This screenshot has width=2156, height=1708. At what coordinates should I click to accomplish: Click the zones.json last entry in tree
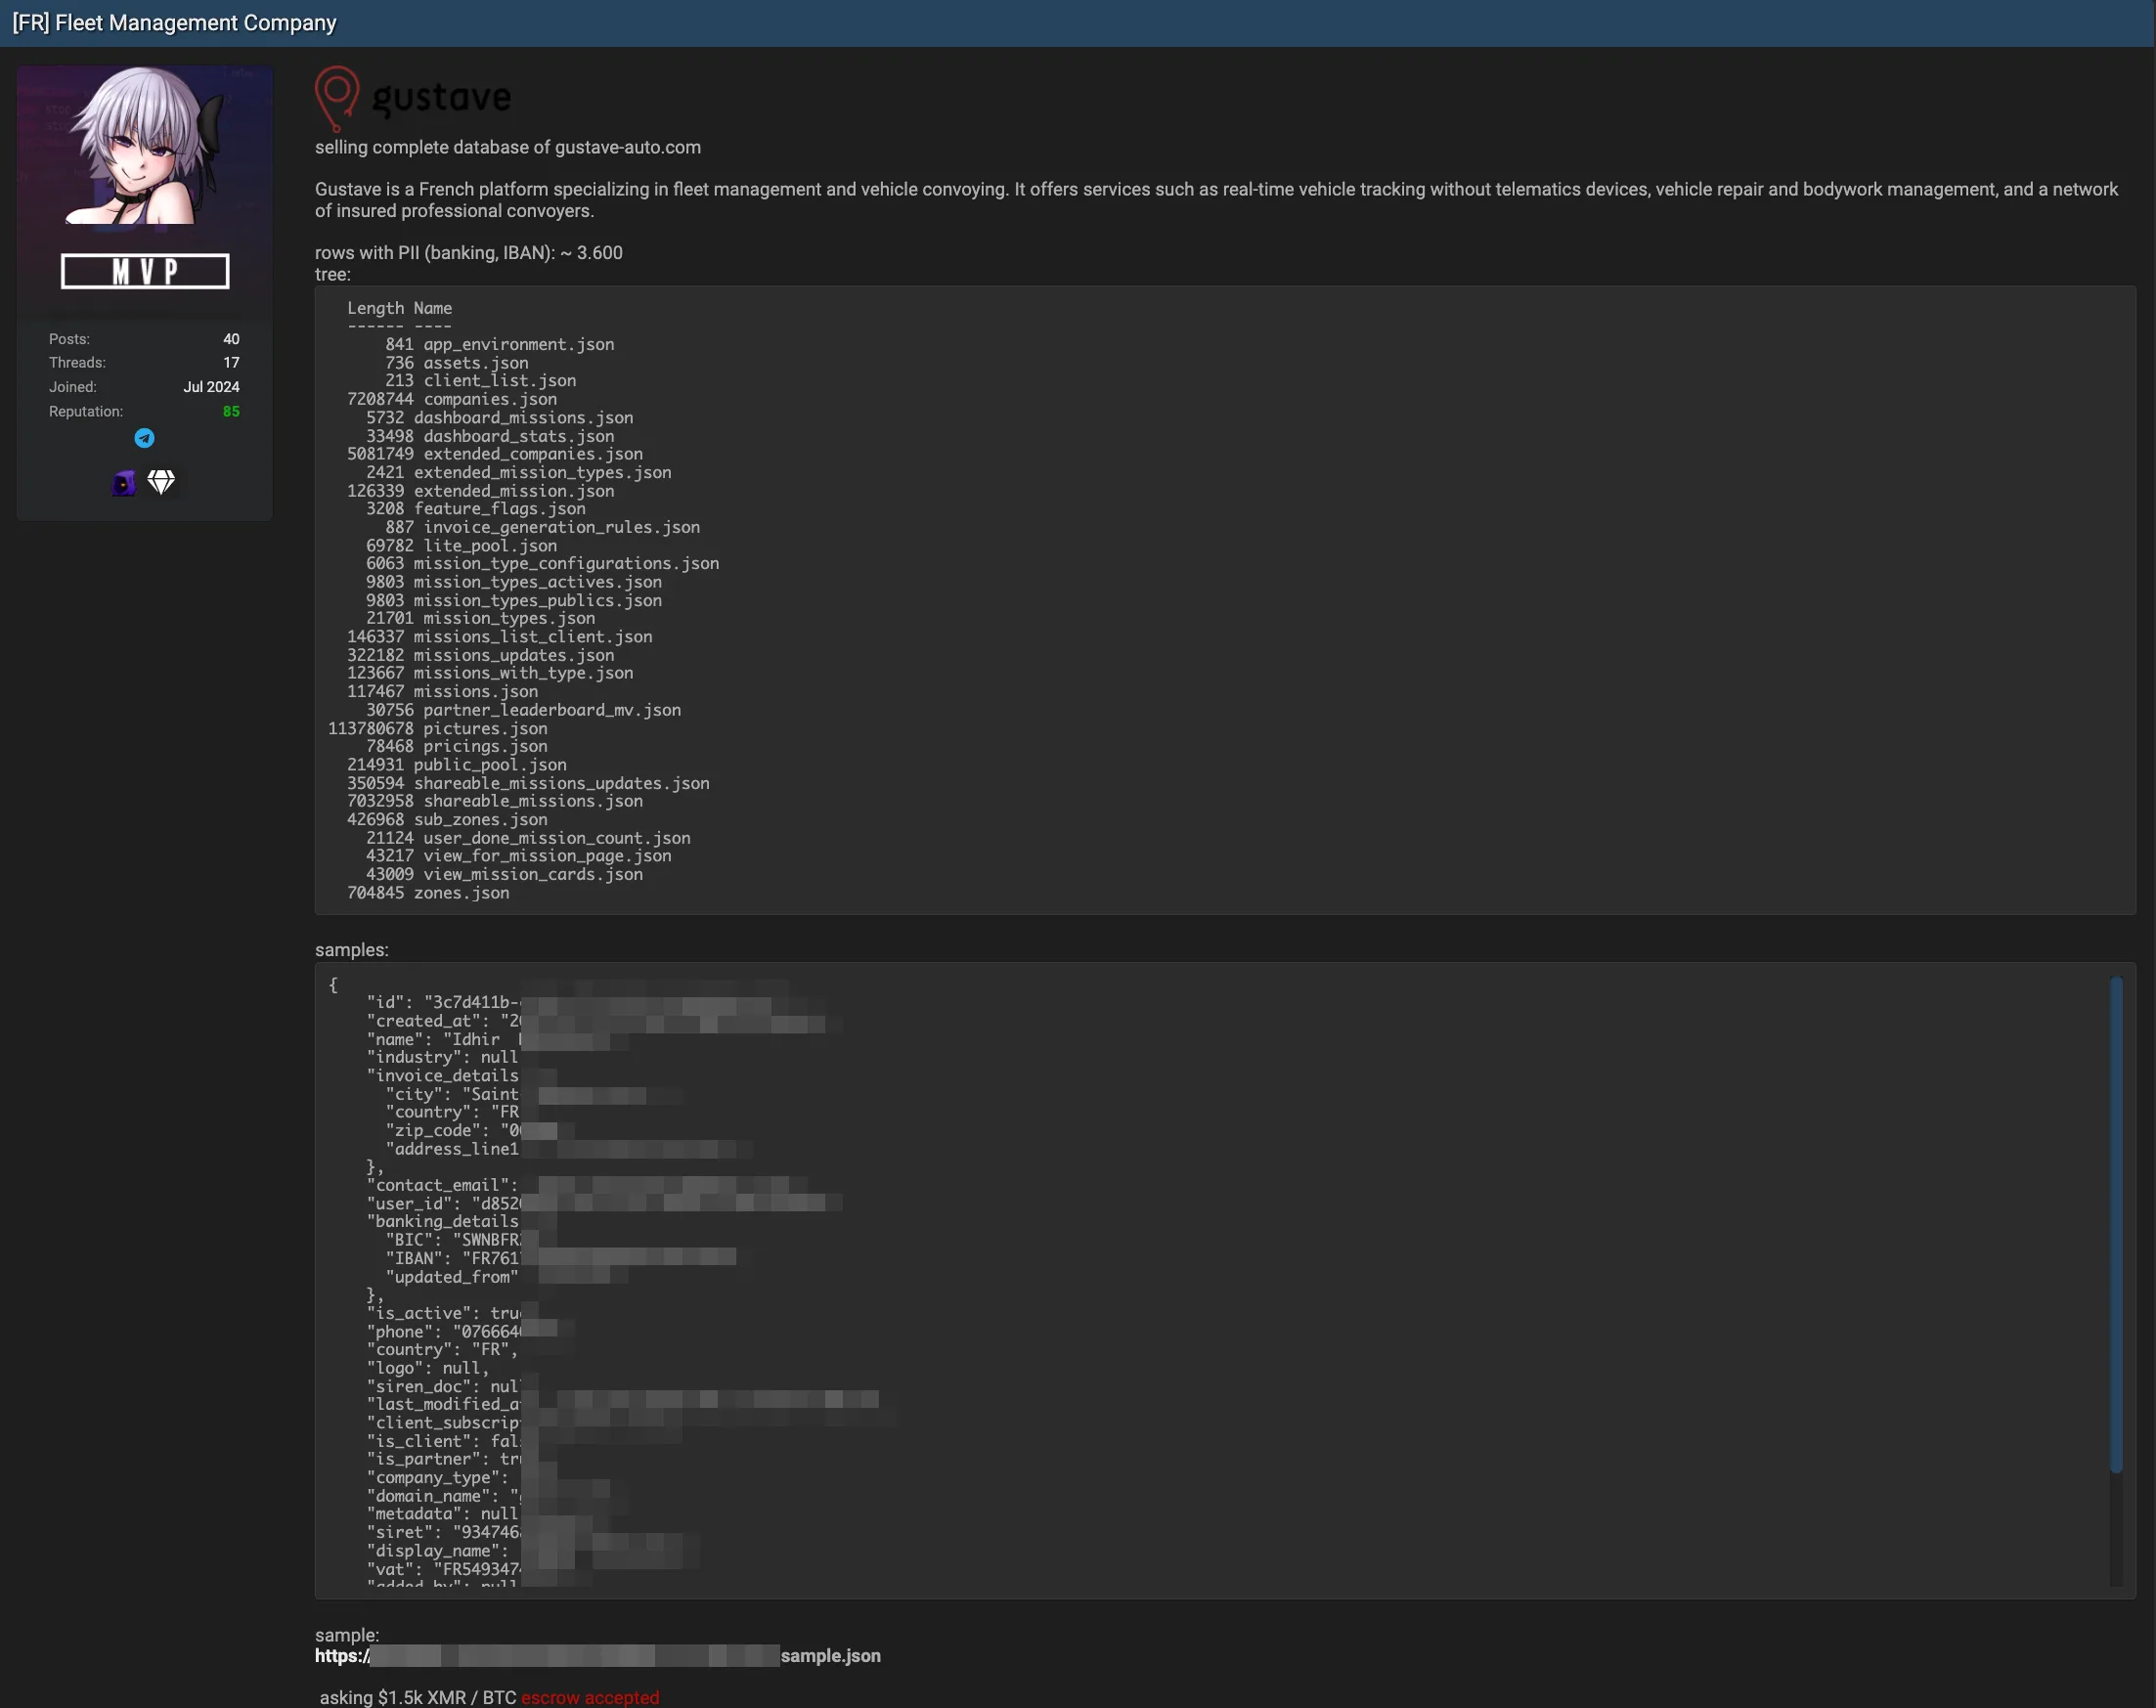[428, 893]
